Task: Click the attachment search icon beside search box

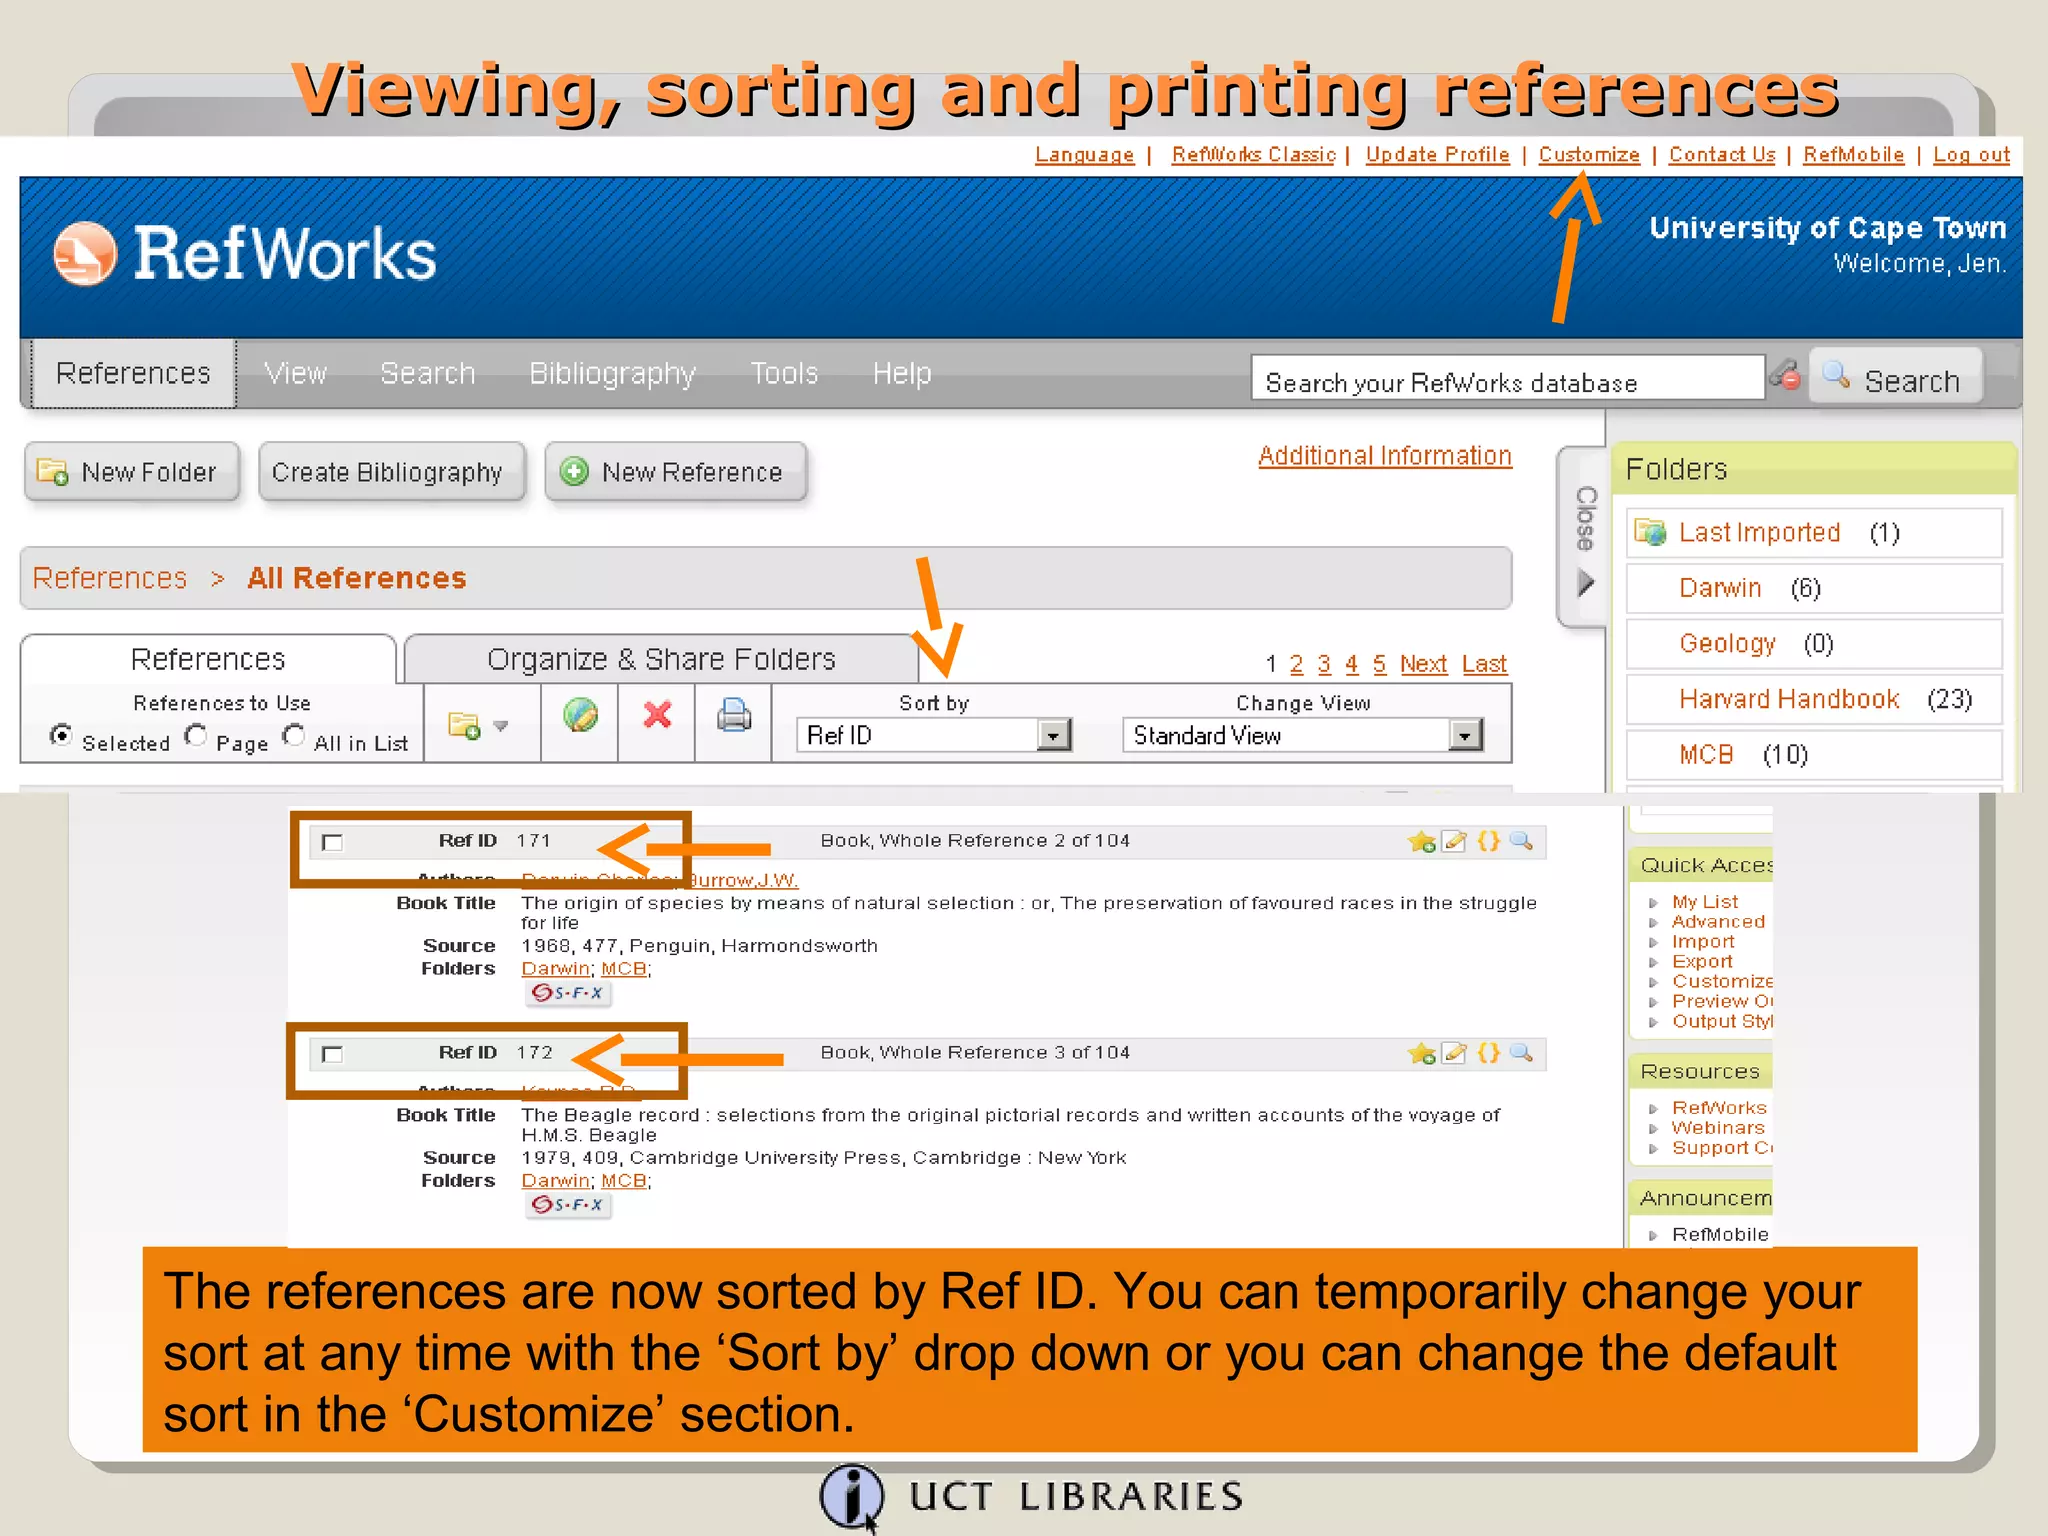Action: pyautogui.click(x=1786, y=376)
